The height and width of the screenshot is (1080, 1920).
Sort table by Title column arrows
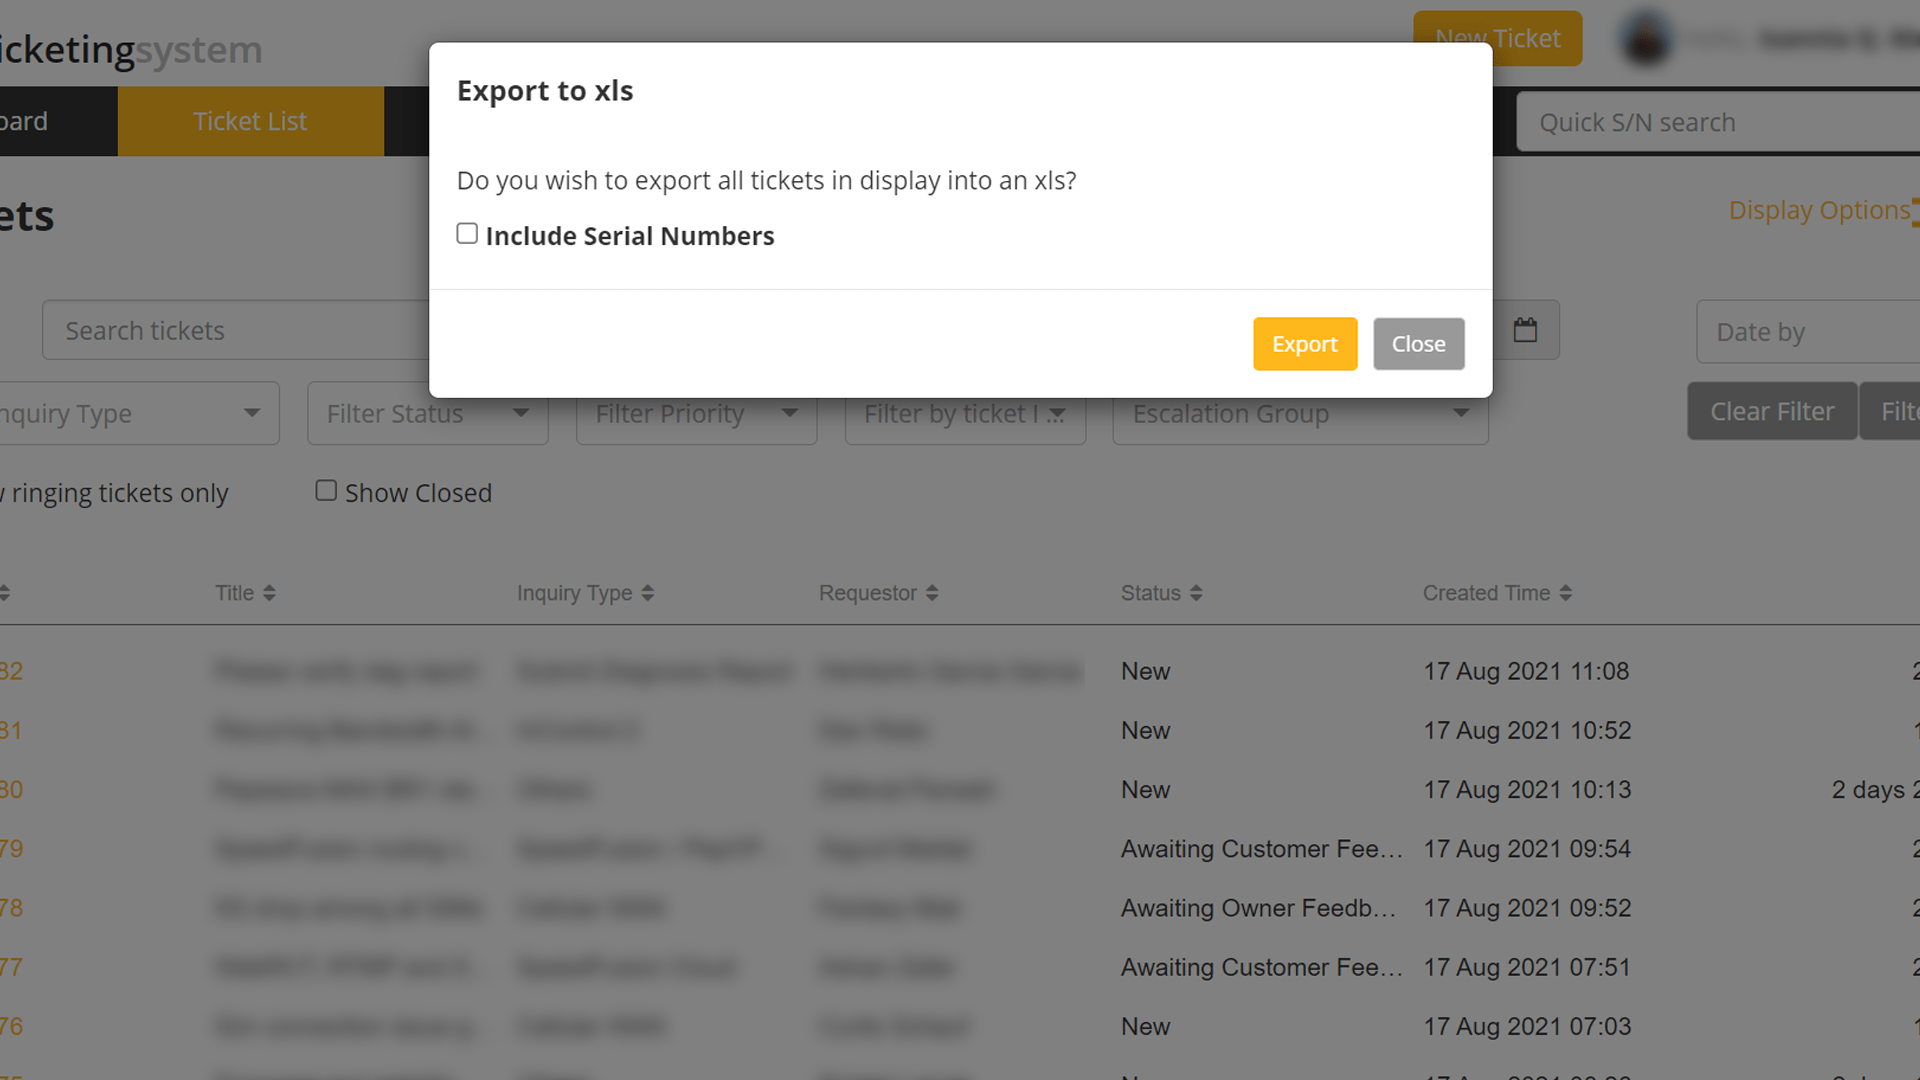(x=269, y=593)
